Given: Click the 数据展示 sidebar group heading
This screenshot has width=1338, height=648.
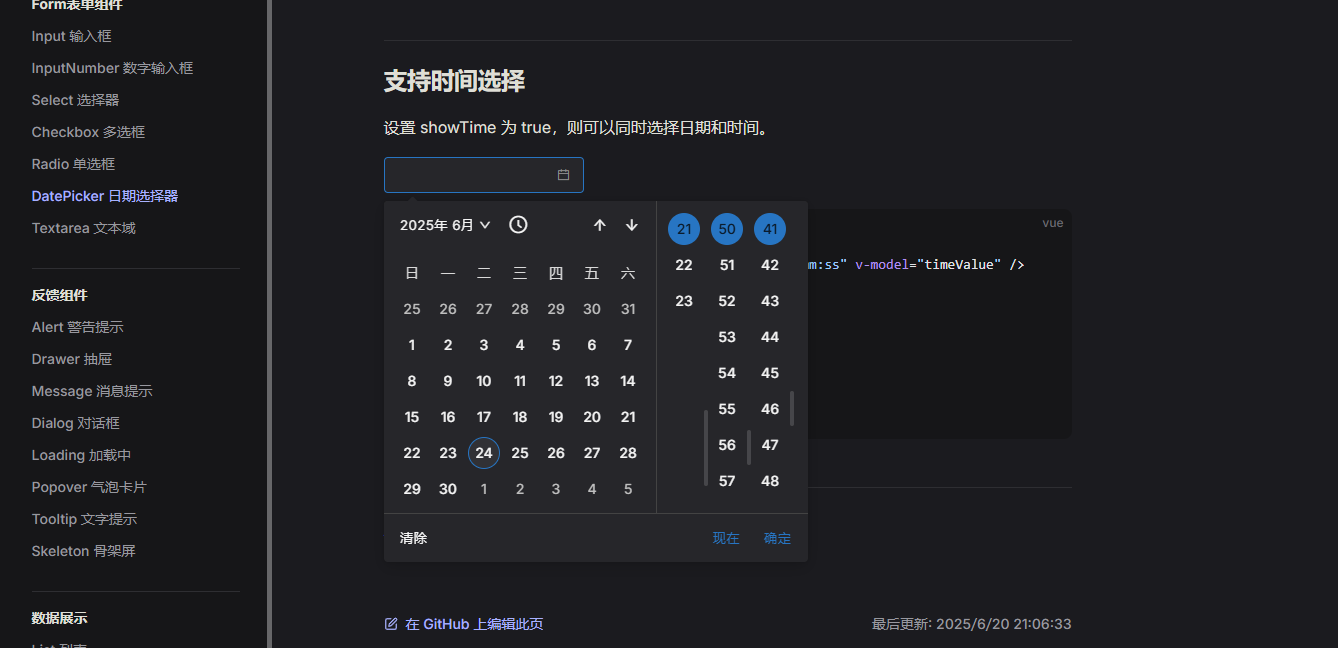Looking at the screenshot, I should pyautogui.click(x=59, y=618).
